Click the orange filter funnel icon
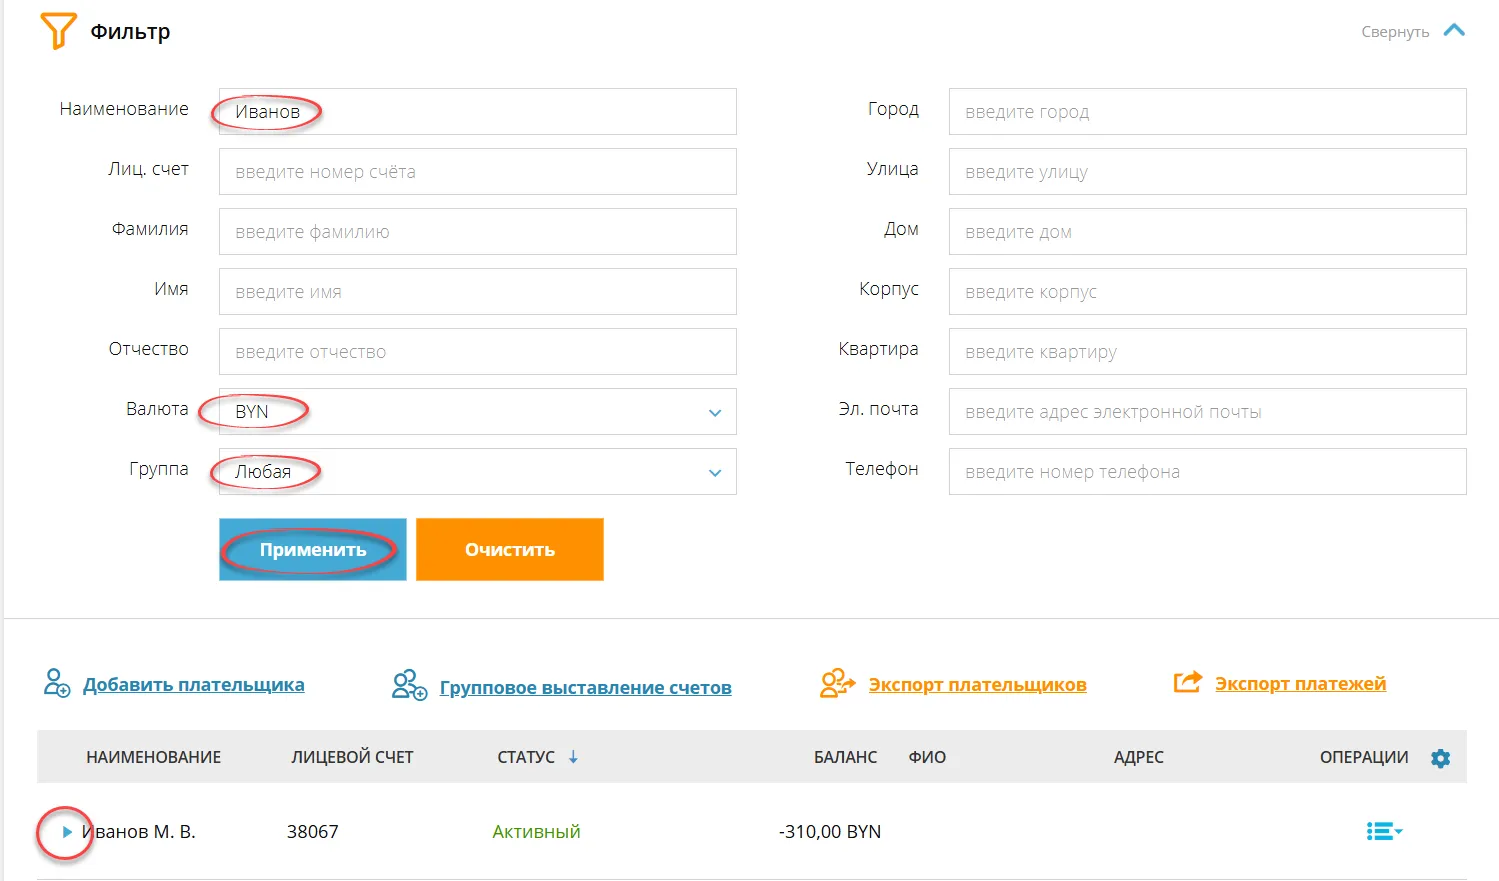 coord(57,31)
